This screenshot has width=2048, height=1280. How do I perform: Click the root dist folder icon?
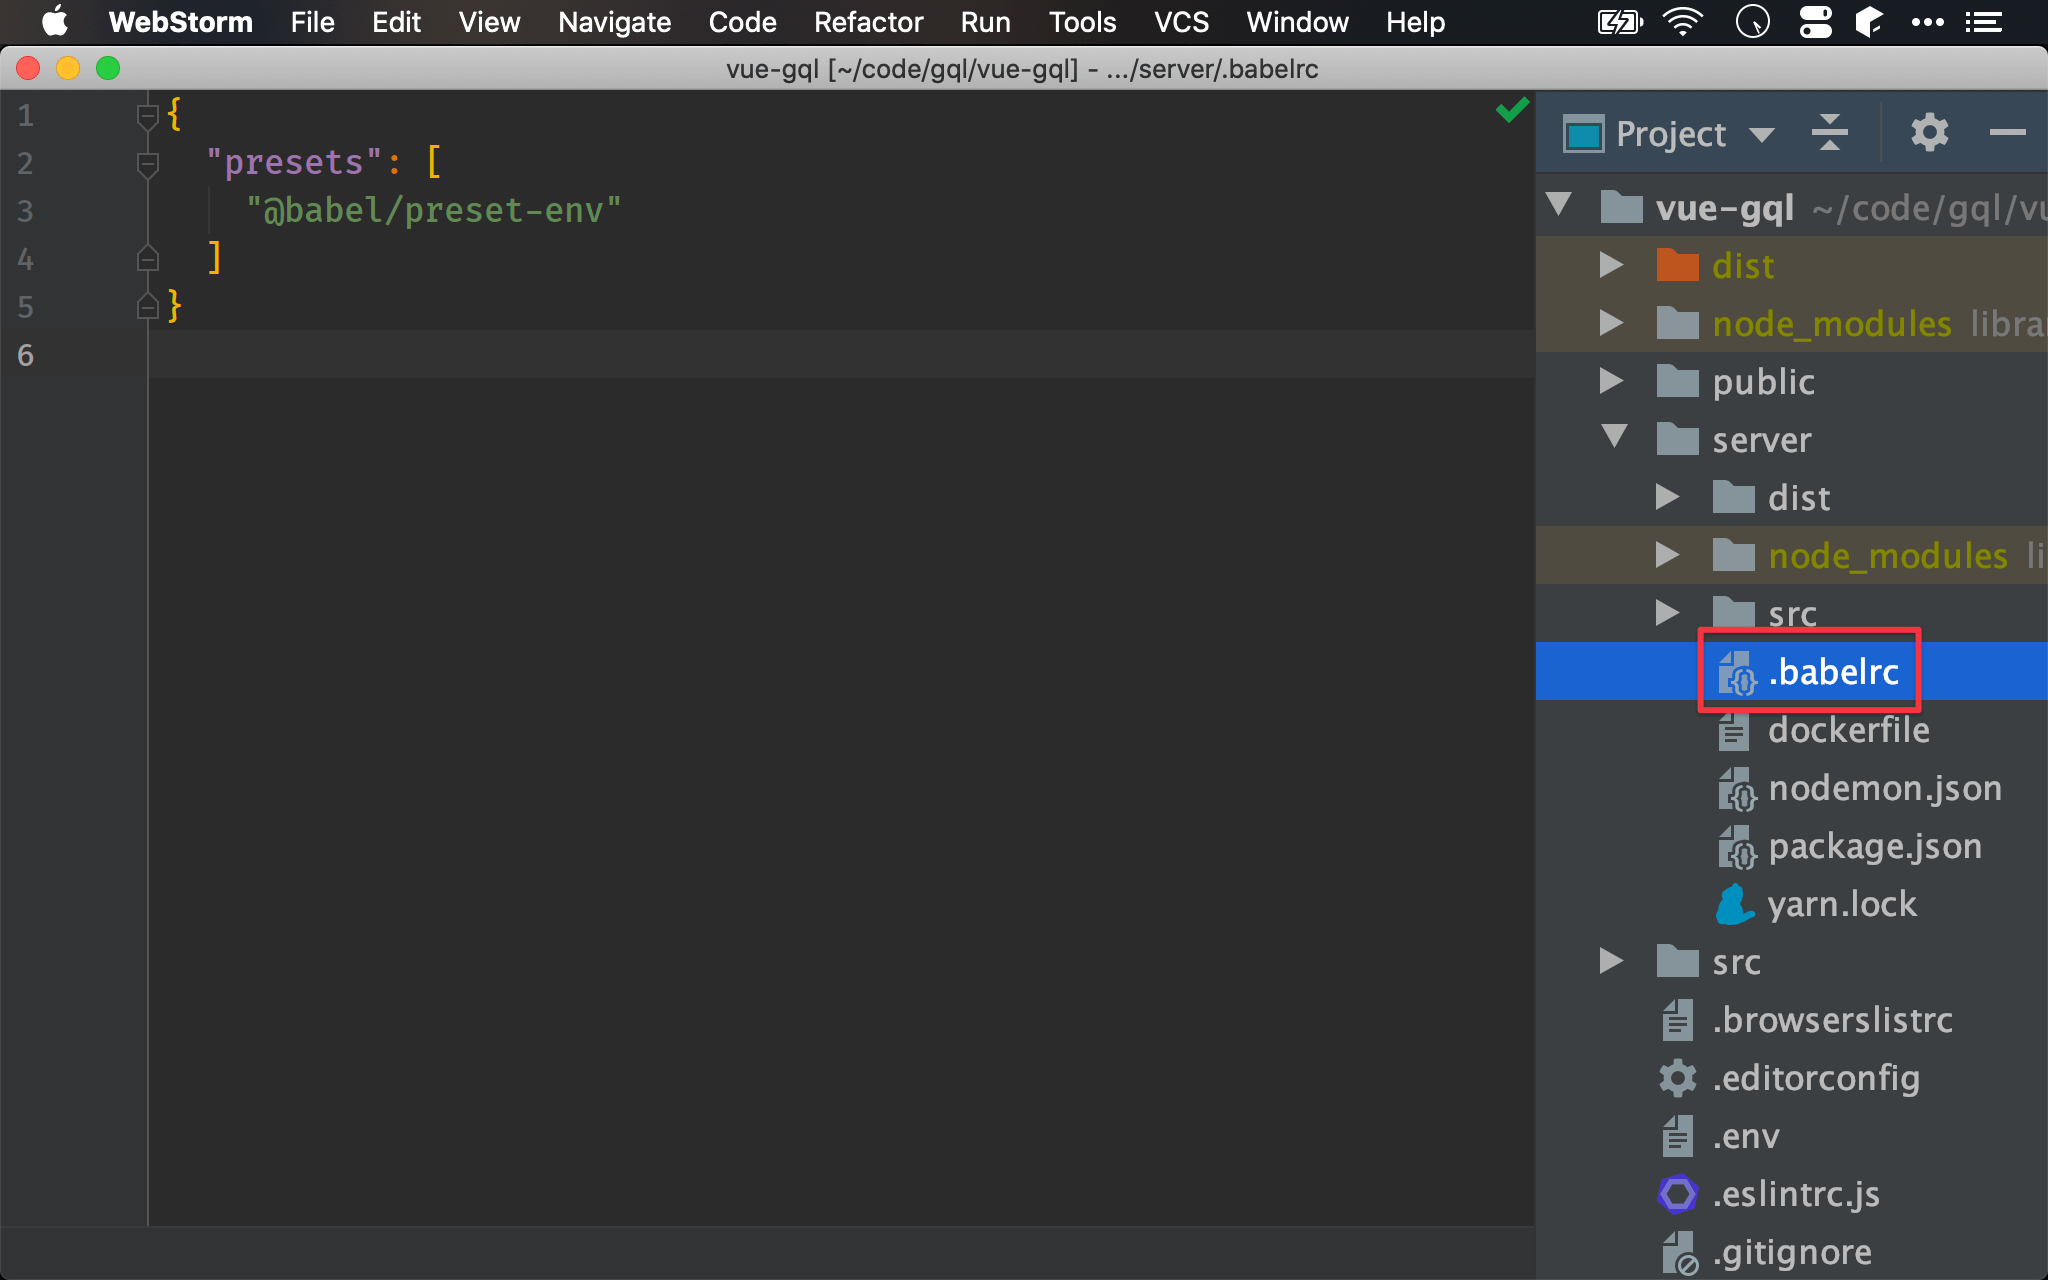pos(1677,265)
